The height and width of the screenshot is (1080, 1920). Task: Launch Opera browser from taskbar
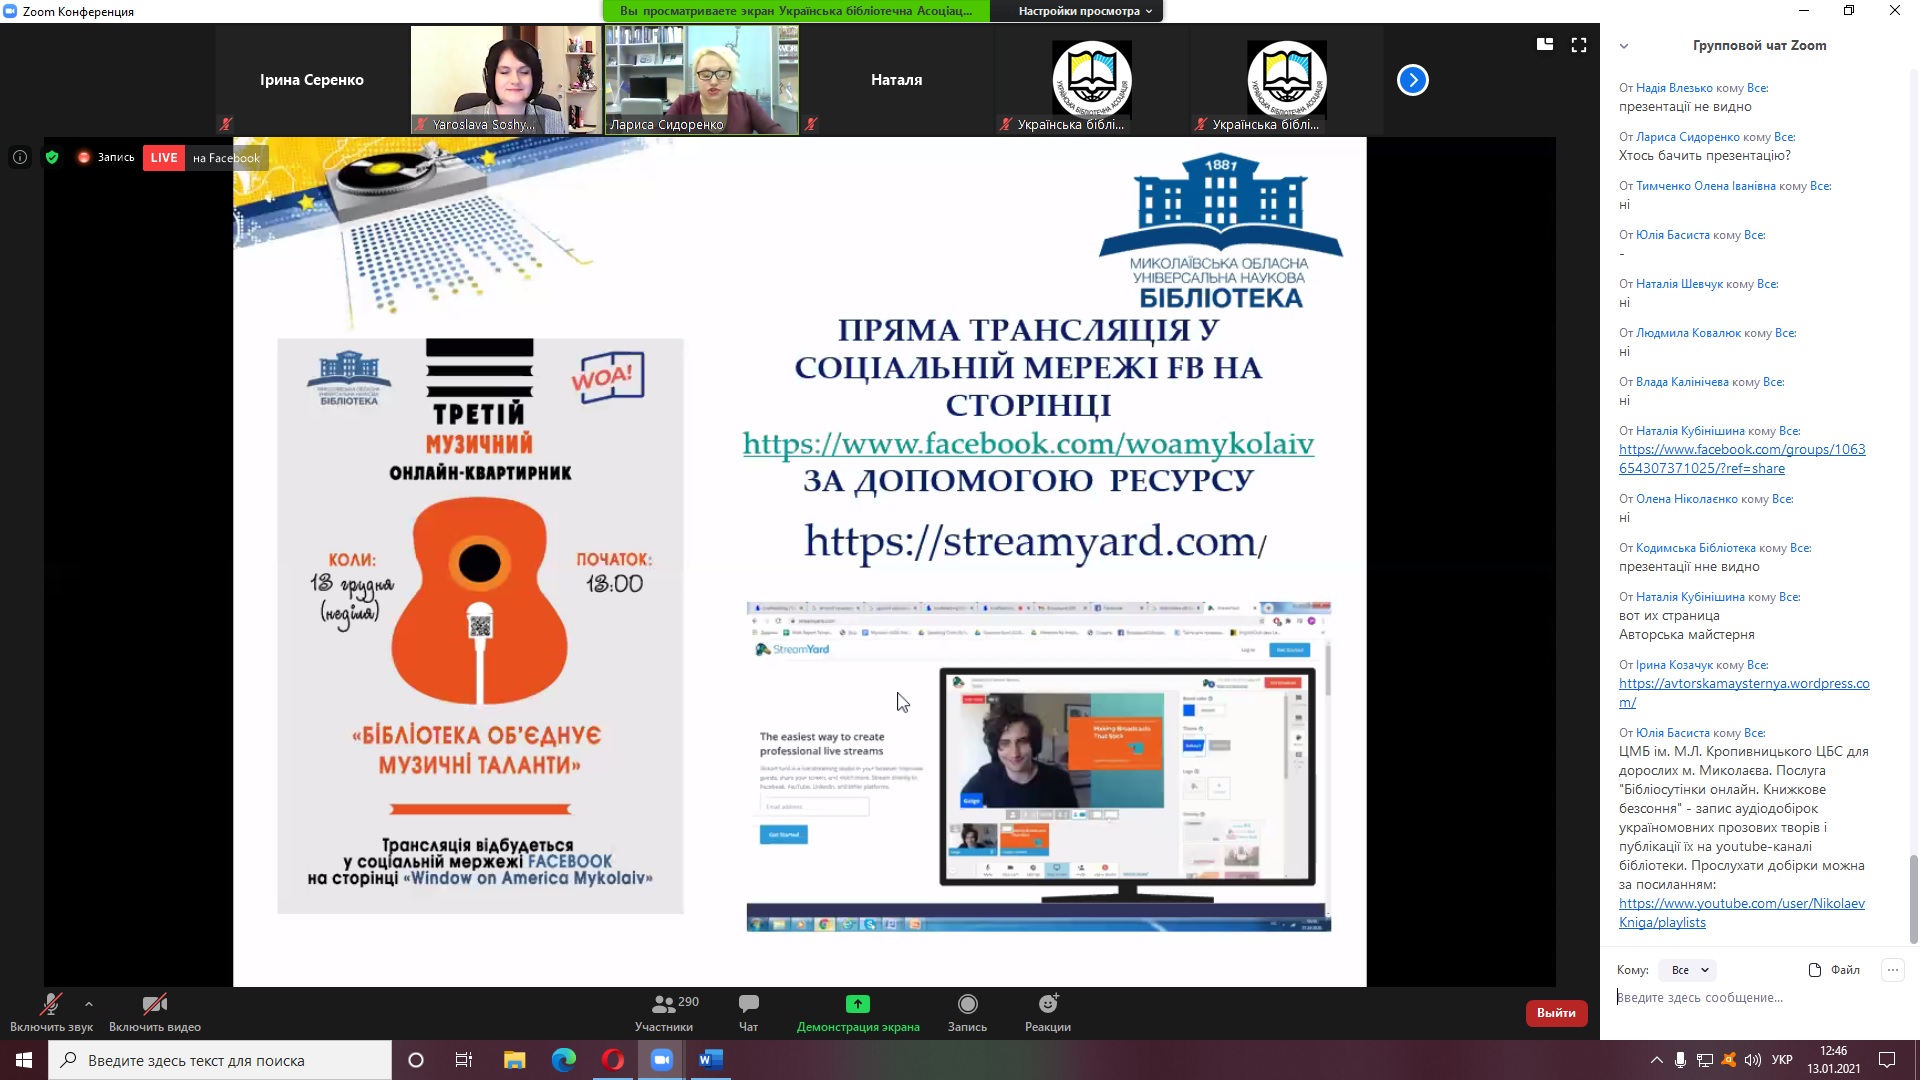tap(612, 1060)
